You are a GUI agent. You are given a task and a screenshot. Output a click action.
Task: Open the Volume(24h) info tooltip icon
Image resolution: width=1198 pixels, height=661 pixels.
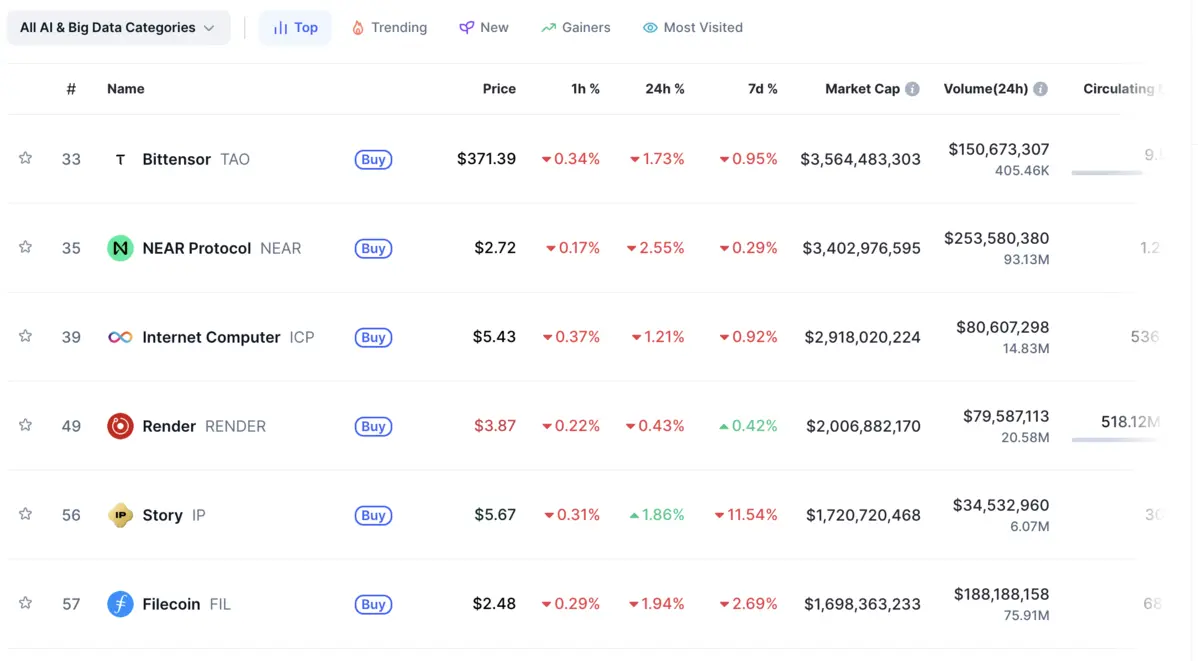[x=1040, y=88]
